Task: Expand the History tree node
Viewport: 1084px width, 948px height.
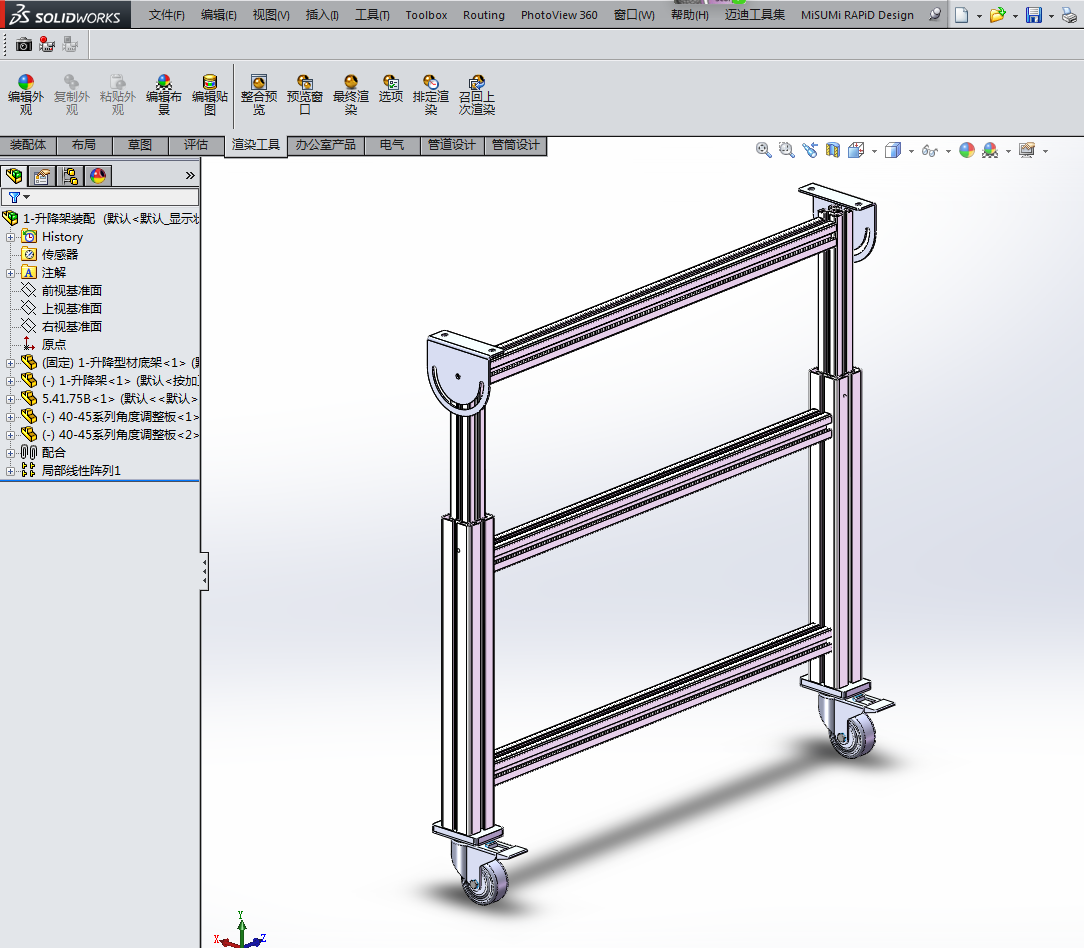Action: (11, 237)
